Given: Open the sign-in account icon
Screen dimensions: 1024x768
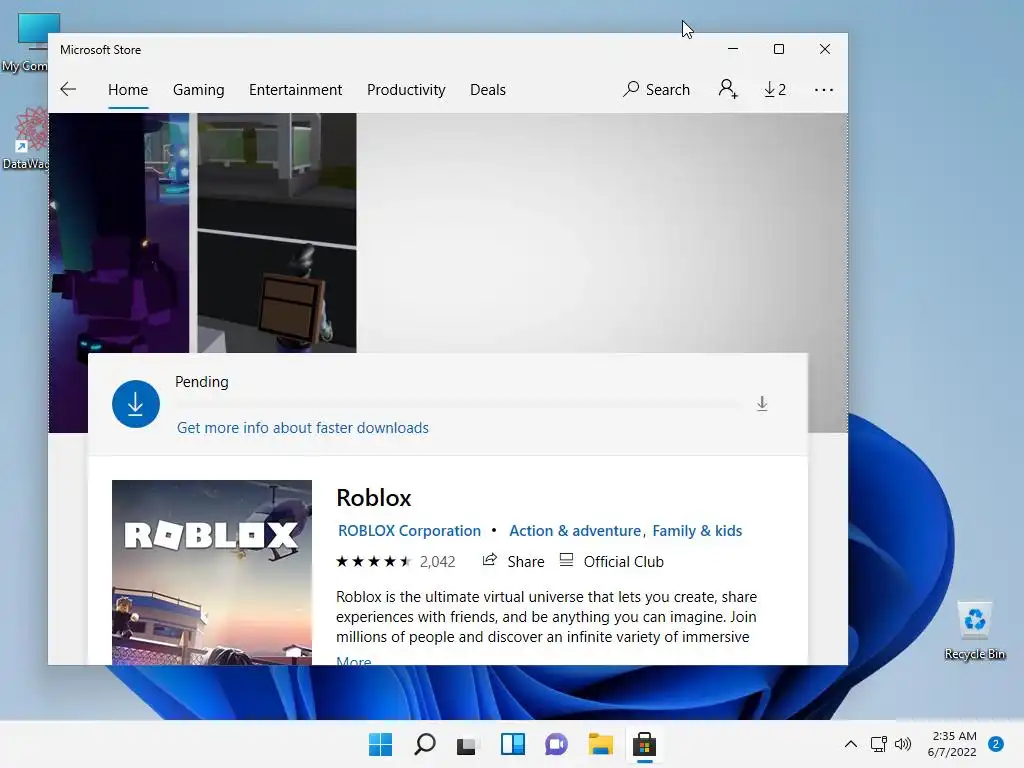Looking at the screenshot, I should pyautogui.click(x=728, y=89).
